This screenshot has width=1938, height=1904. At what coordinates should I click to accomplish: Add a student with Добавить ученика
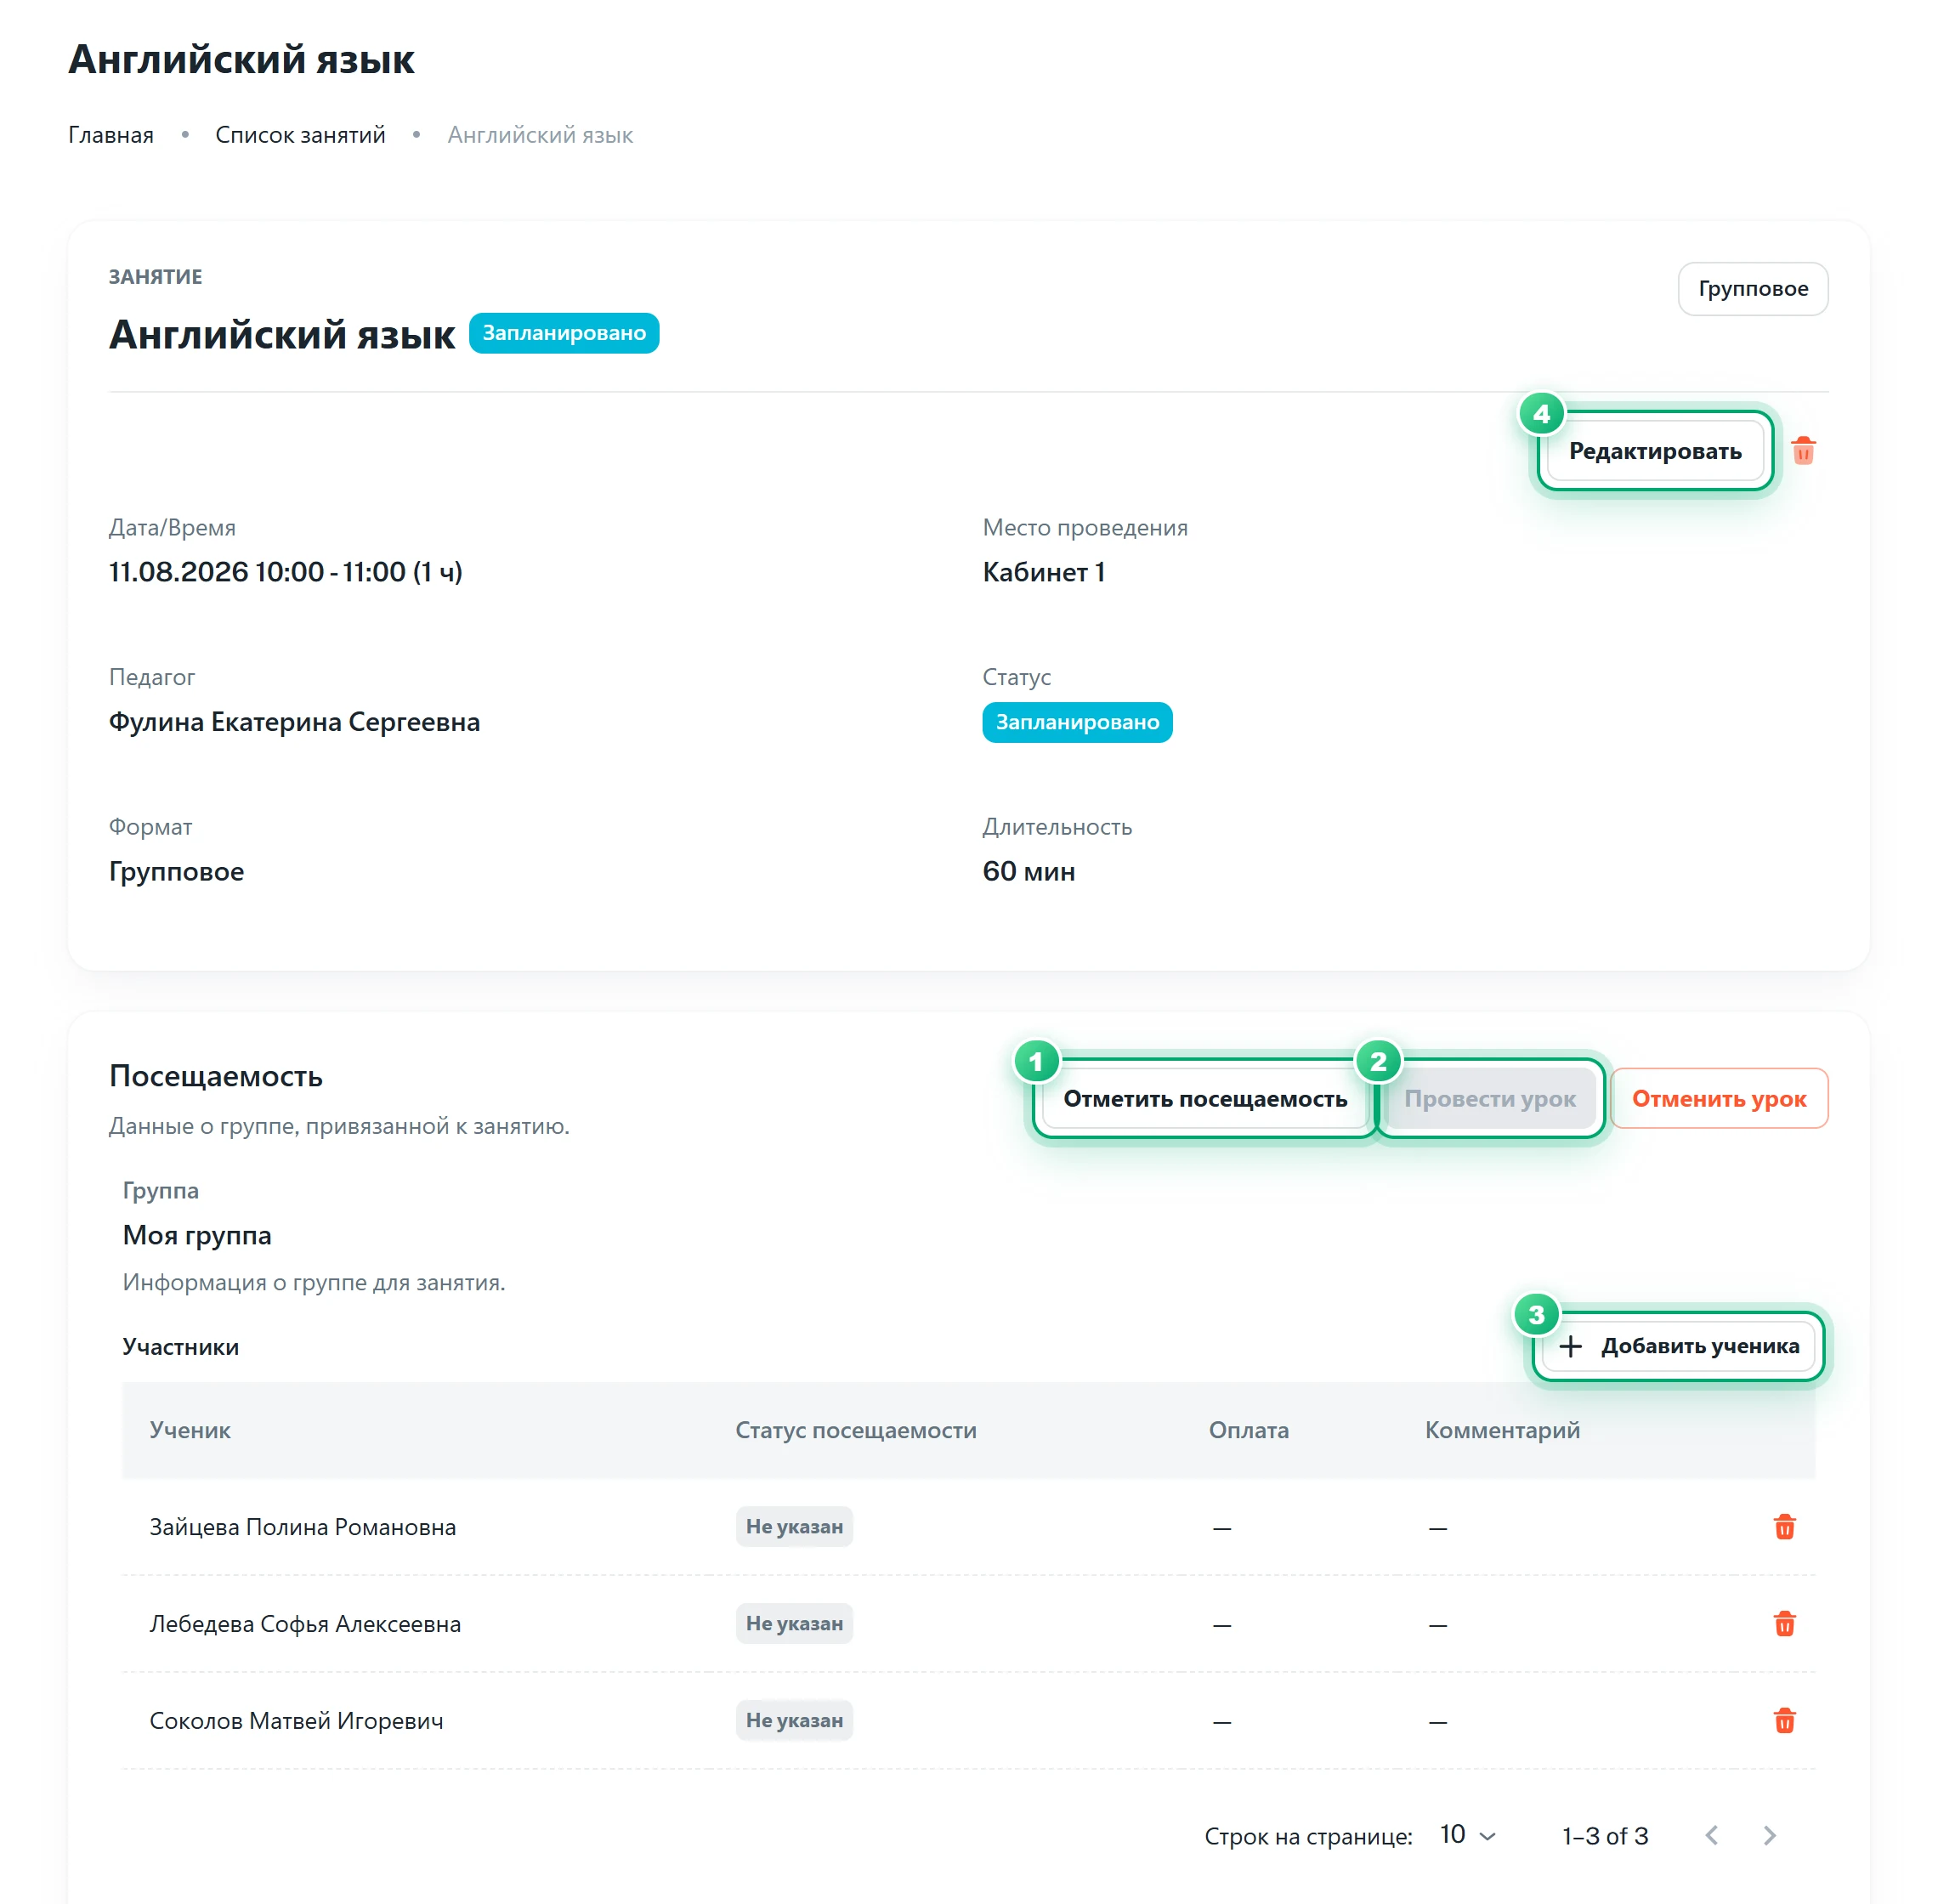click(1679, 1346)
